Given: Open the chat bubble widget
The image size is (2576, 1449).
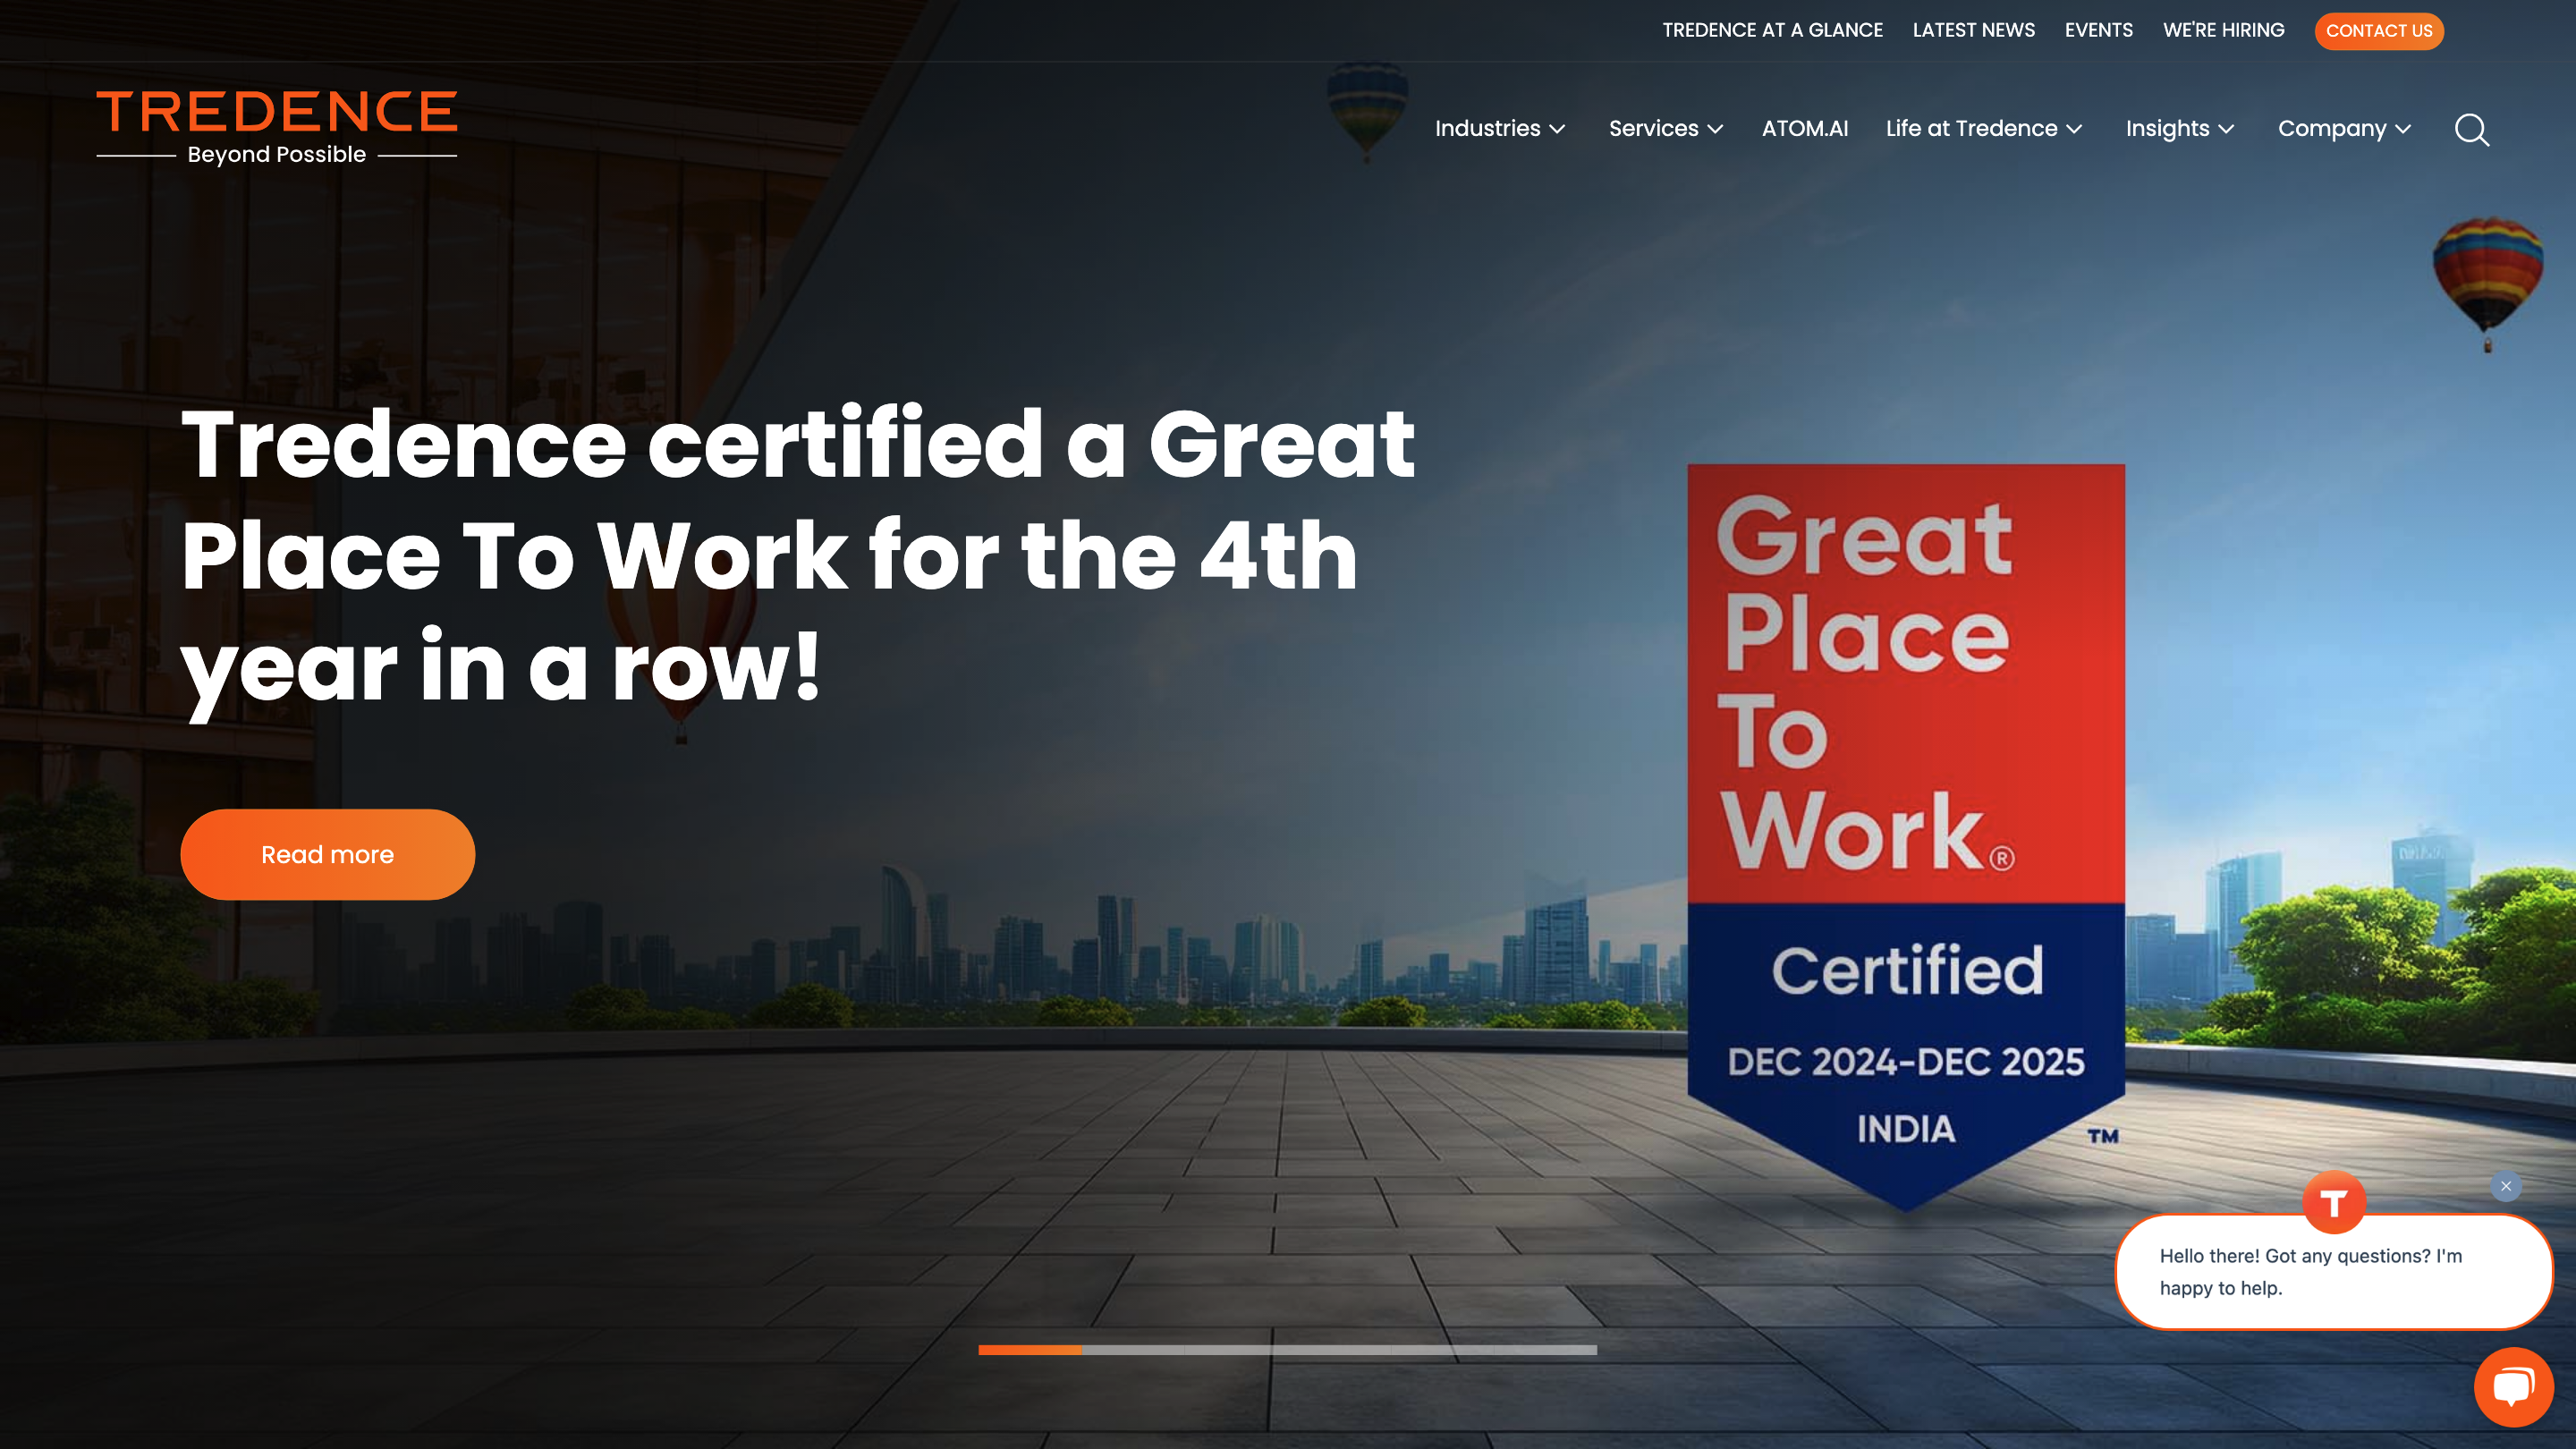Looking at the screenshot, I should [x=2513, y=1387].
